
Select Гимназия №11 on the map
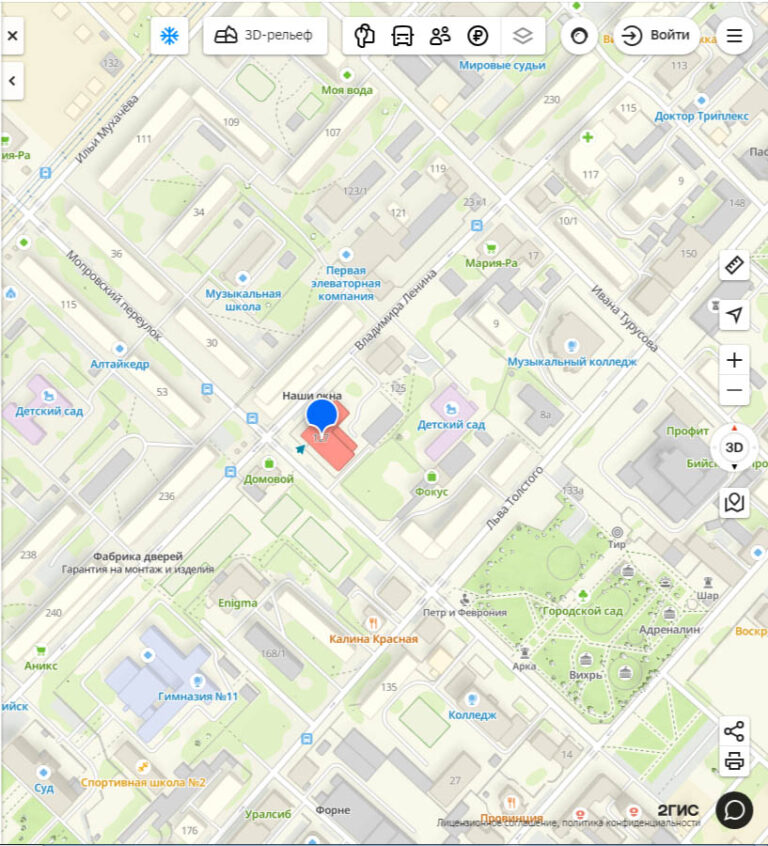click(198, 696)
